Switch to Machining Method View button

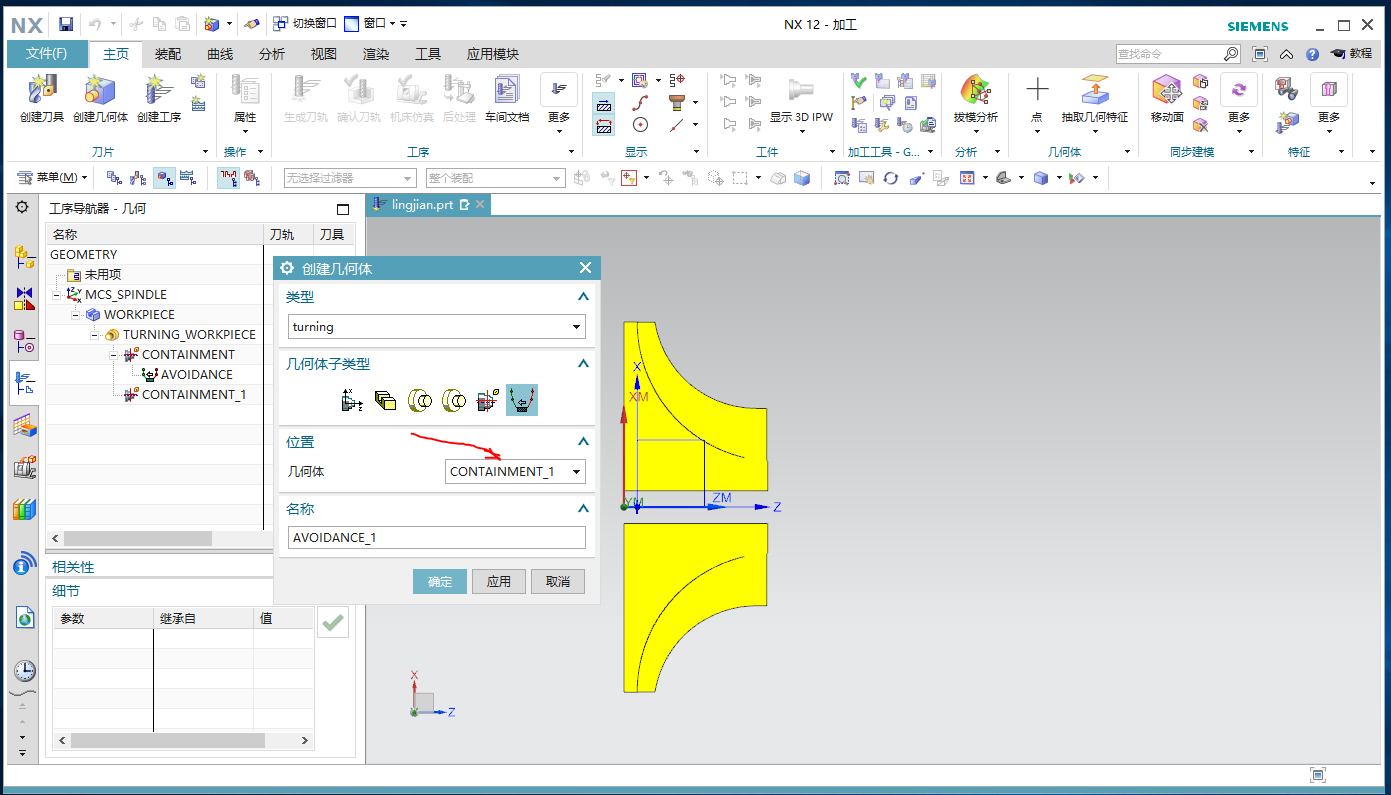pyautogui.click(x=186, y=178)
